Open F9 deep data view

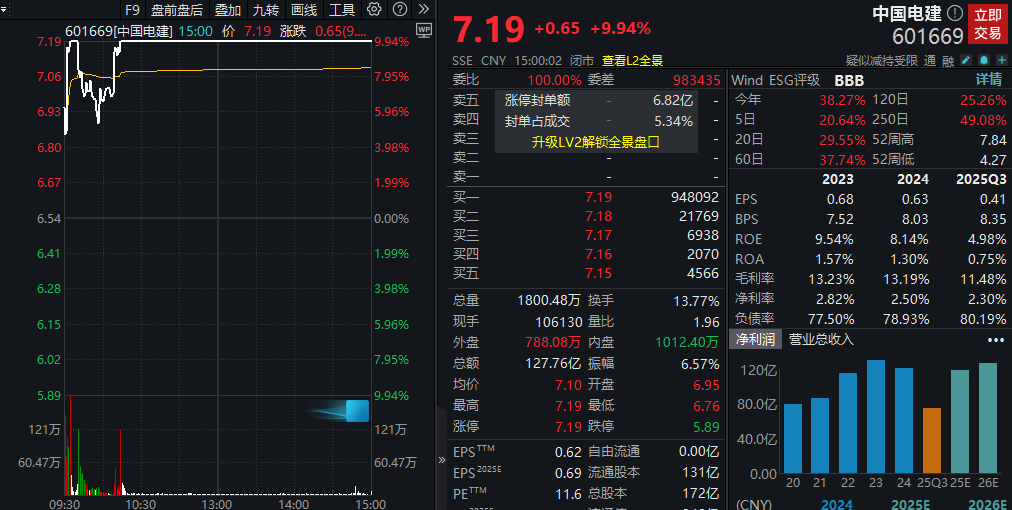coord(132,10)
